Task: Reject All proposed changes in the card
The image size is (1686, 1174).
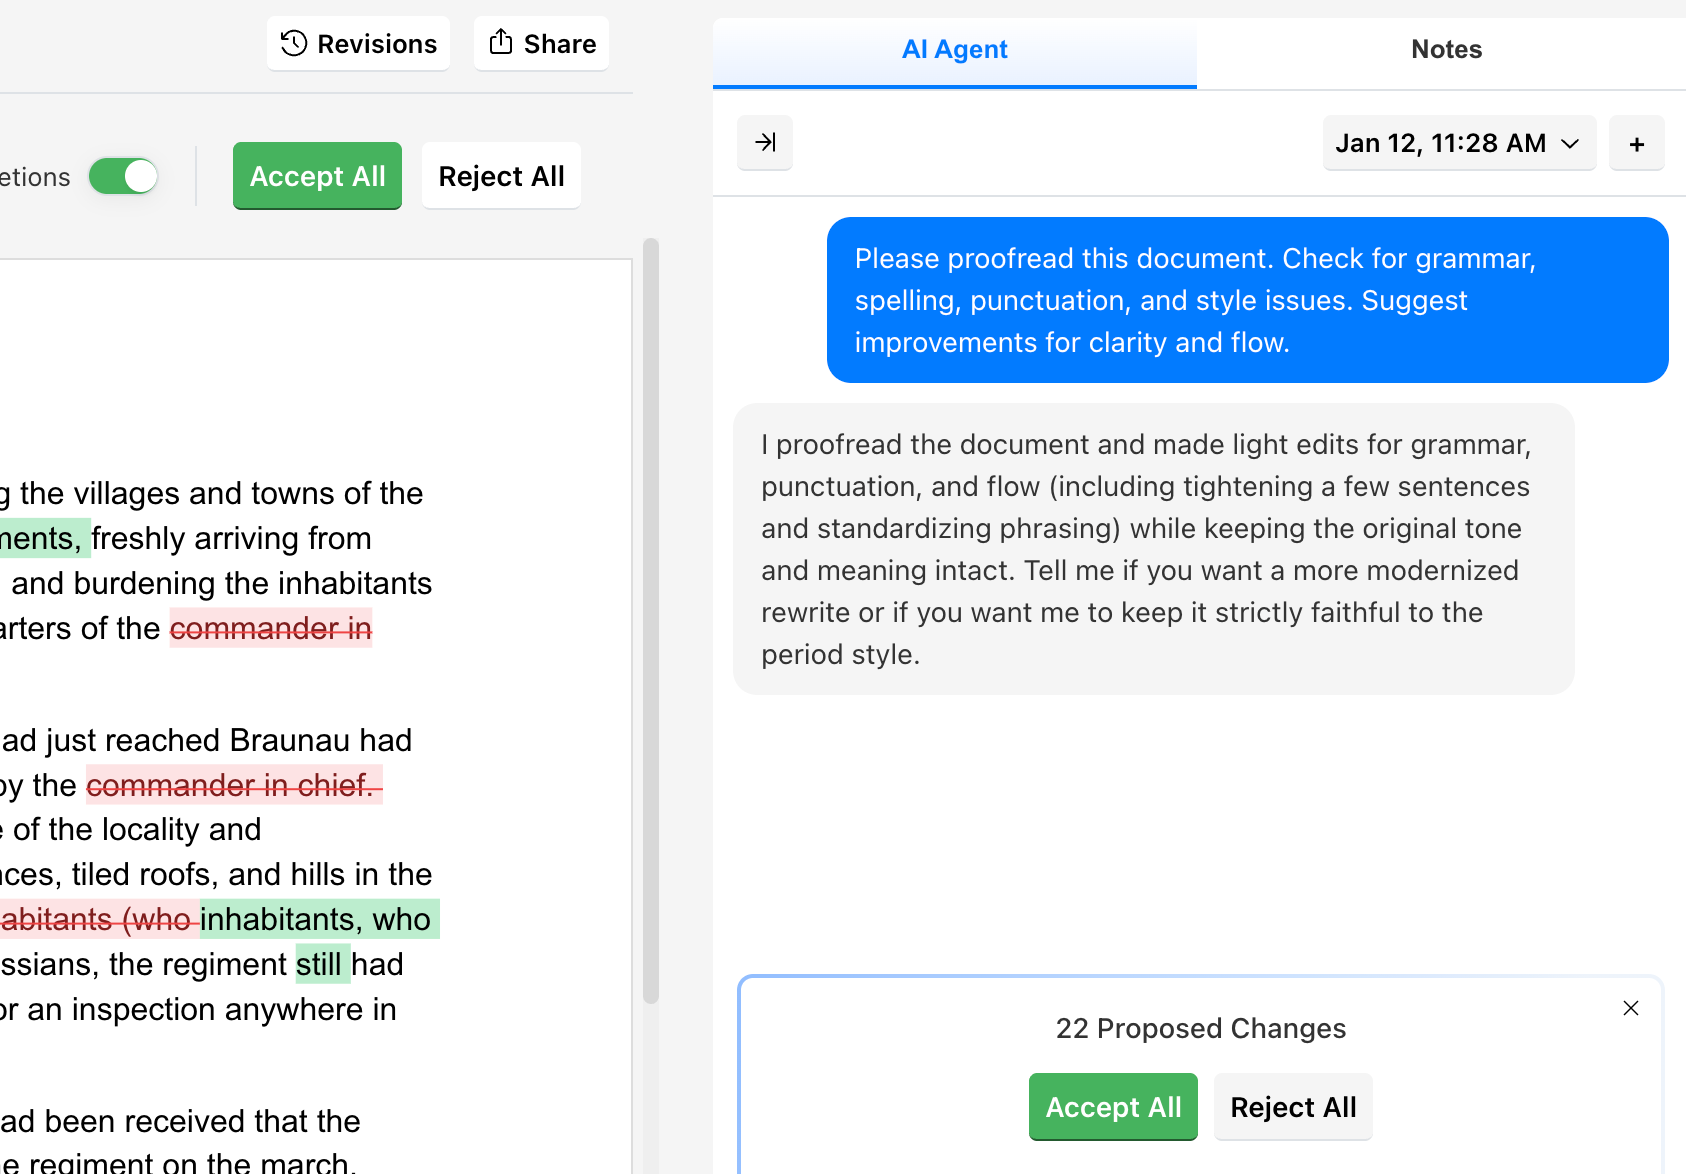Action: [x=1293, y=1106]
